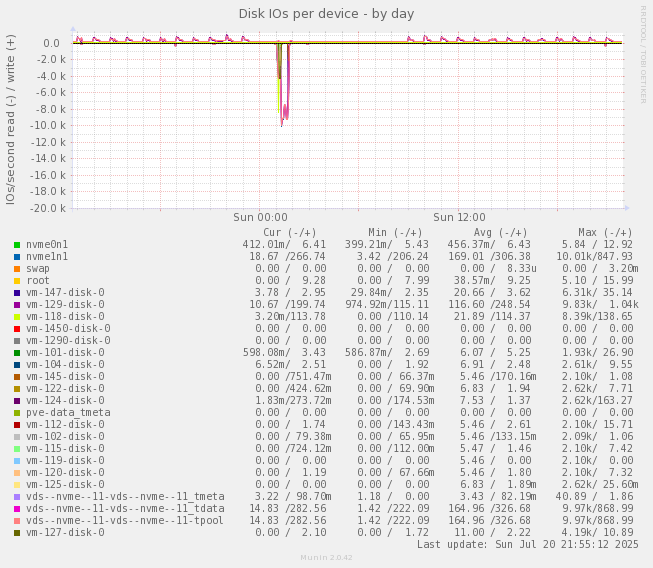Click the green nvme0n1 legend swatch
The image size is (653, 568).
coord(17,245)
